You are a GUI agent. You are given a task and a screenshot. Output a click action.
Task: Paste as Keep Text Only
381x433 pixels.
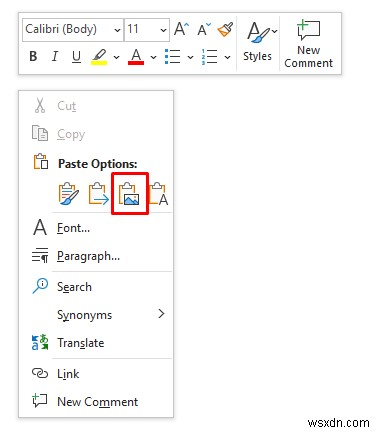(158, 193)
